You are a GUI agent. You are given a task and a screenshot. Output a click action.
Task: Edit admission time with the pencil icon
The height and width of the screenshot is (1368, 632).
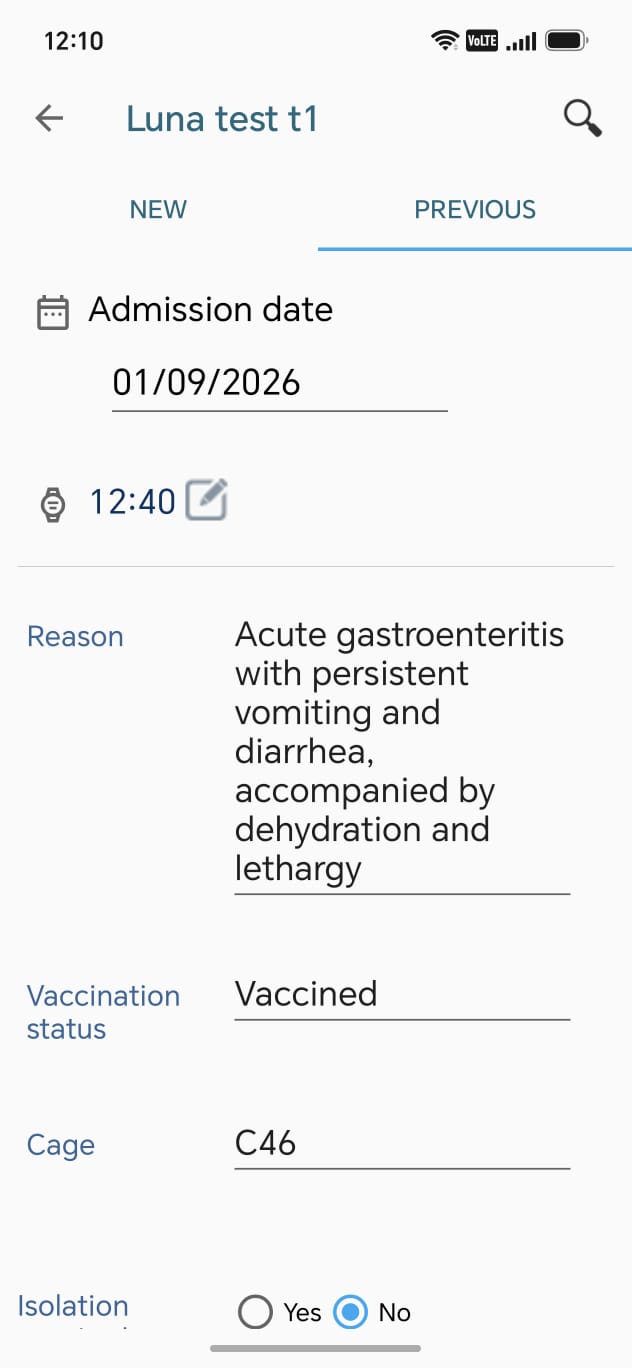point(207,499)
